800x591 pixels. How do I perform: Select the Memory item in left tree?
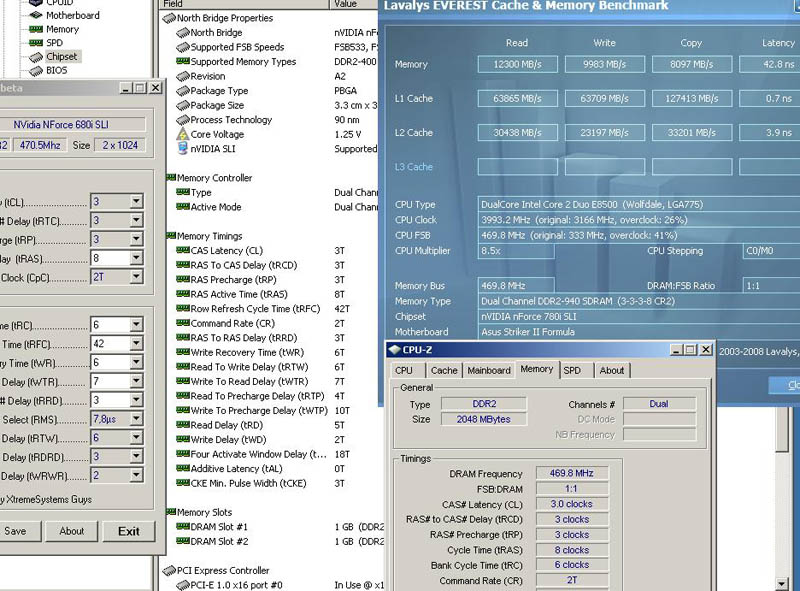[62, 29]
